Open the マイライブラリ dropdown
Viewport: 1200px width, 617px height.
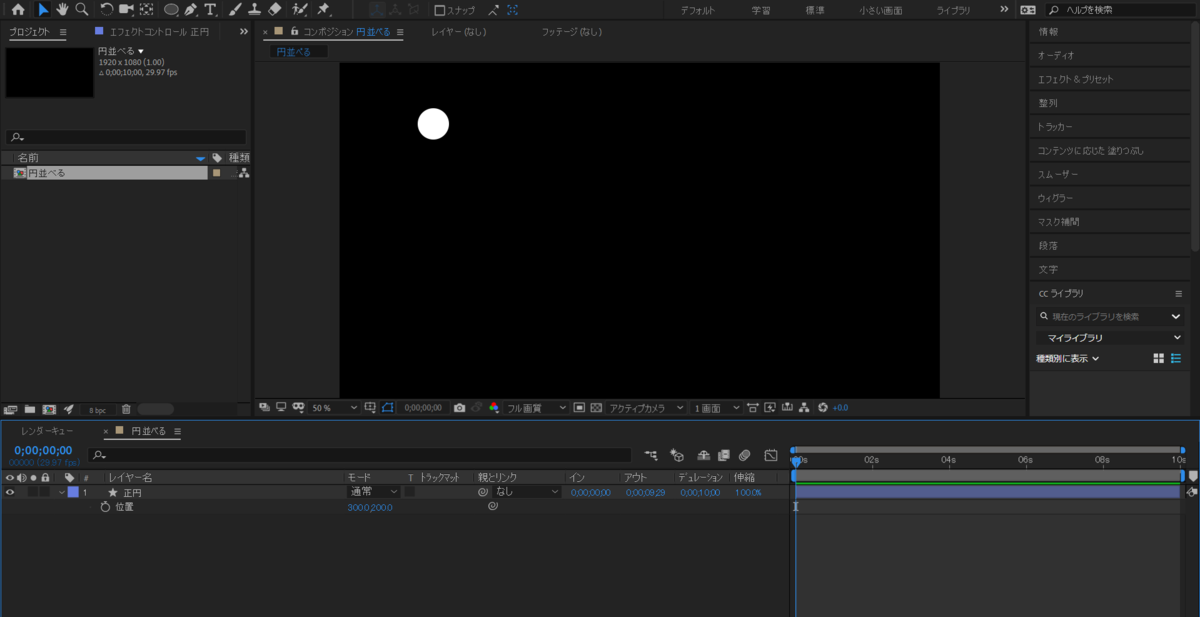click(1110, 338)
